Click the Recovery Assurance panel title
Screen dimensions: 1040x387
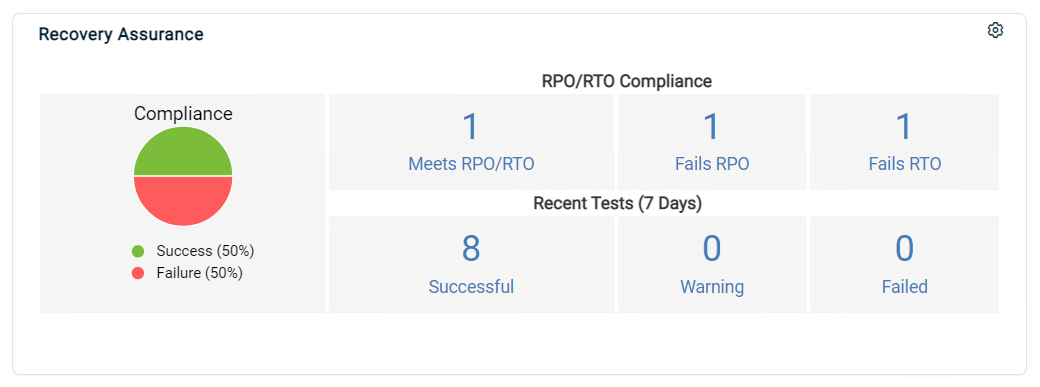[x=121, y=34]
